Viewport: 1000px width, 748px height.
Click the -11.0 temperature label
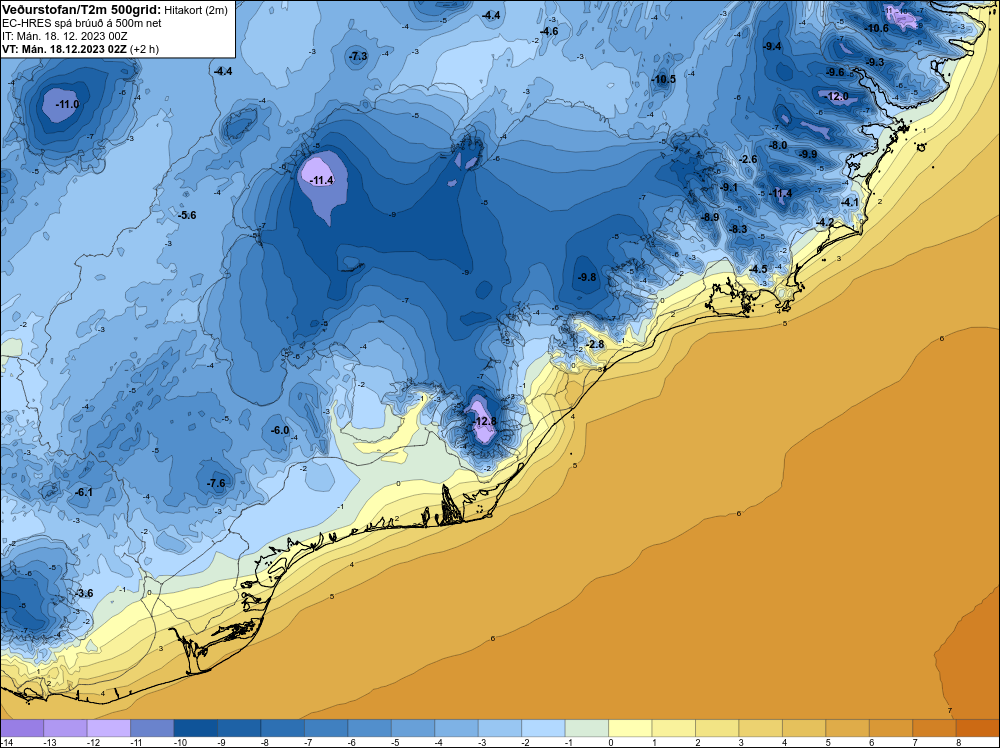[x=67, y=104]
